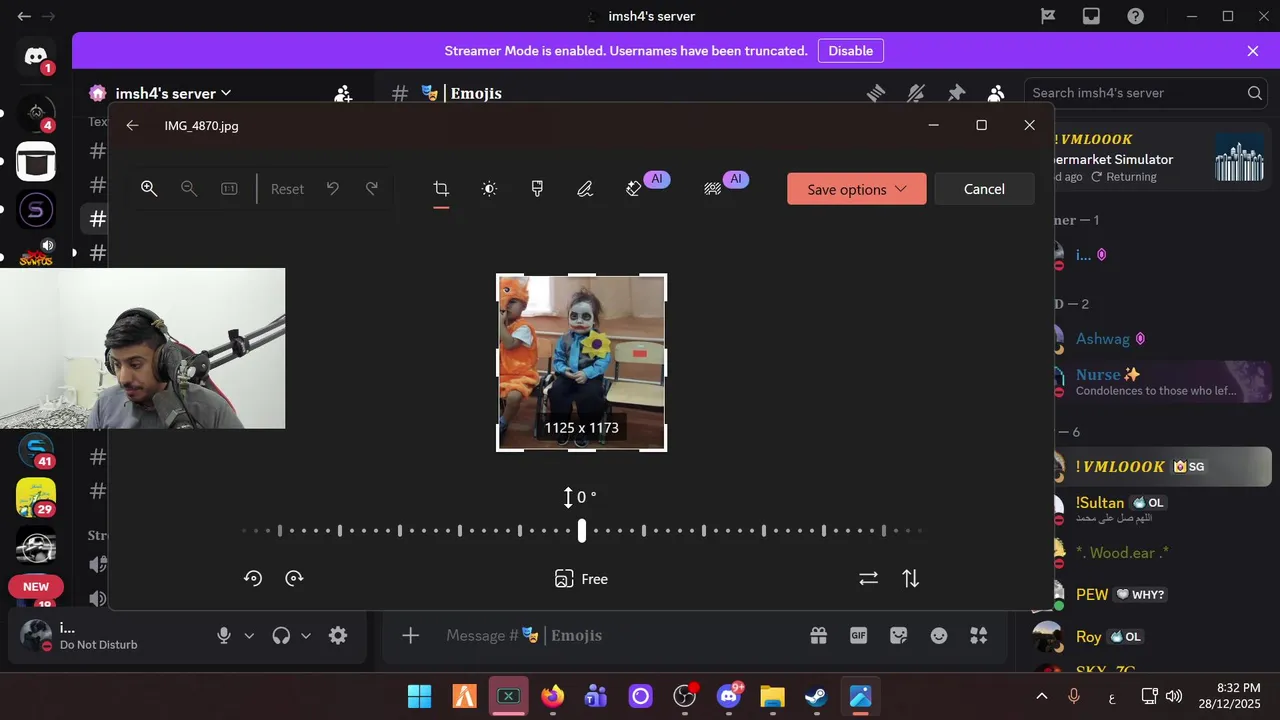This screenshot has height=720, width=1280.
Task: Zoom out using the minus magnifier
Action: click(189, 188)
